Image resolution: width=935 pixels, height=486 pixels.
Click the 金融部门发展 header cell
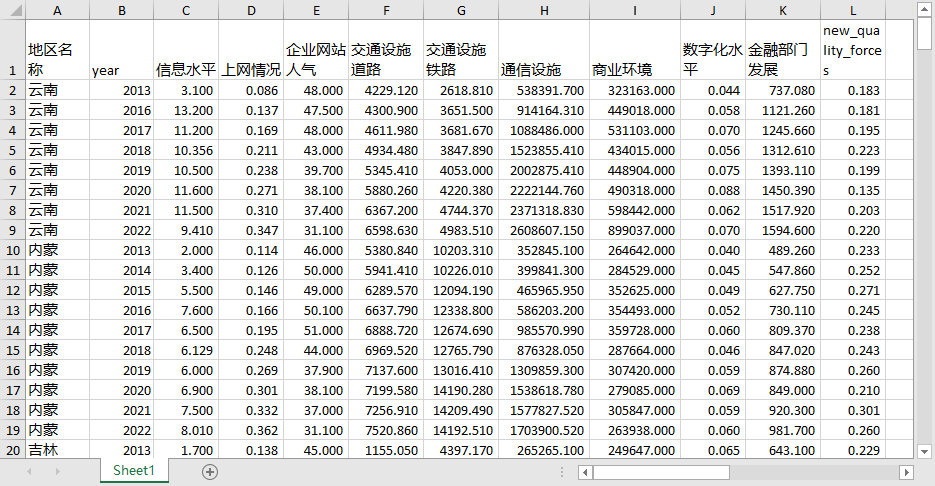(783, 49)
